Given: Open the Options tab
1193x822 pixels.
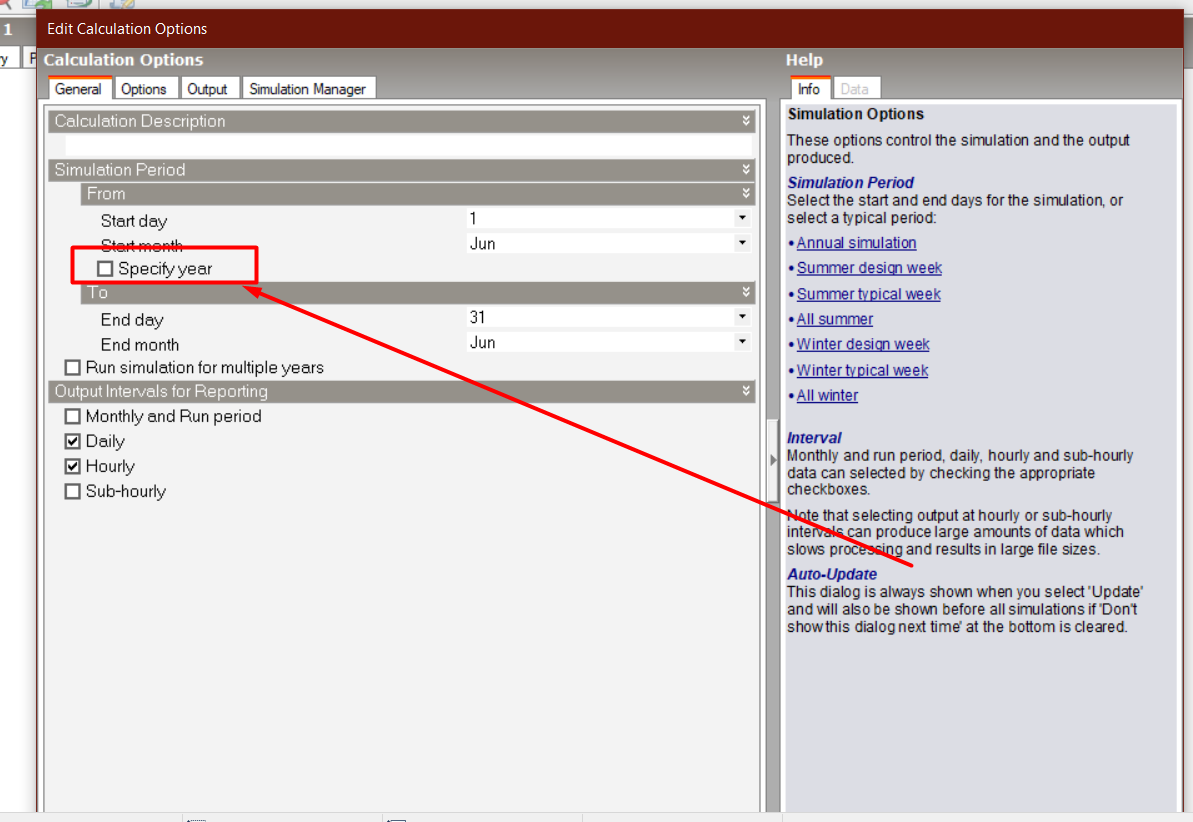Looking at the screenshot, I should pos(143,89).
